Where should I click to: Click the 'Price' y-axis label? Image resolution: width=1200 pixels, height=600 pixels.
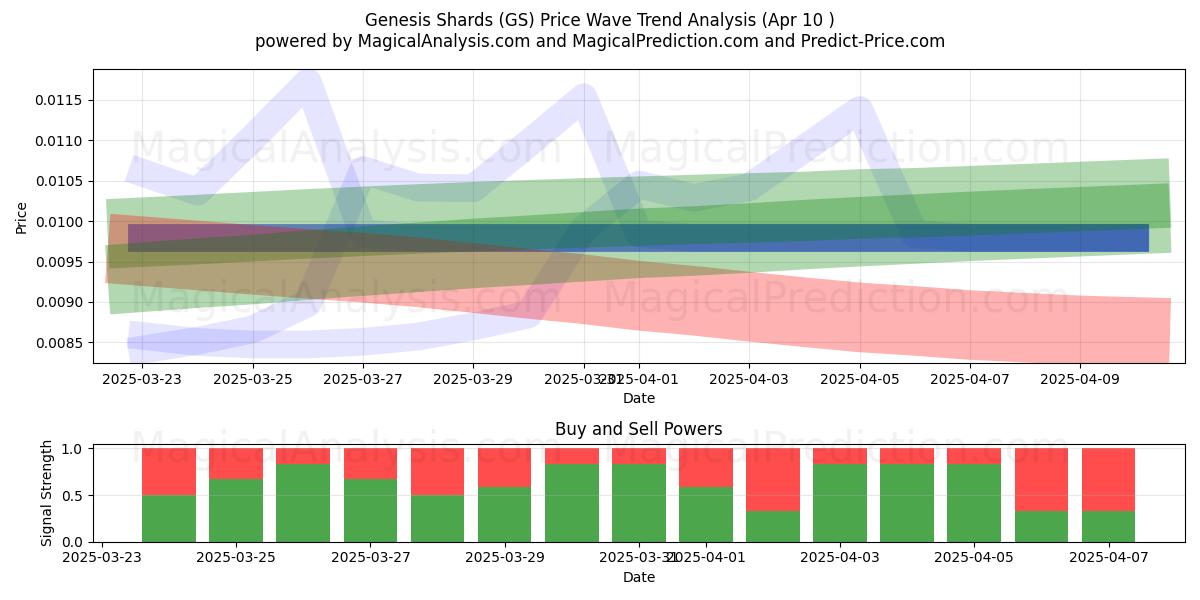22,217
